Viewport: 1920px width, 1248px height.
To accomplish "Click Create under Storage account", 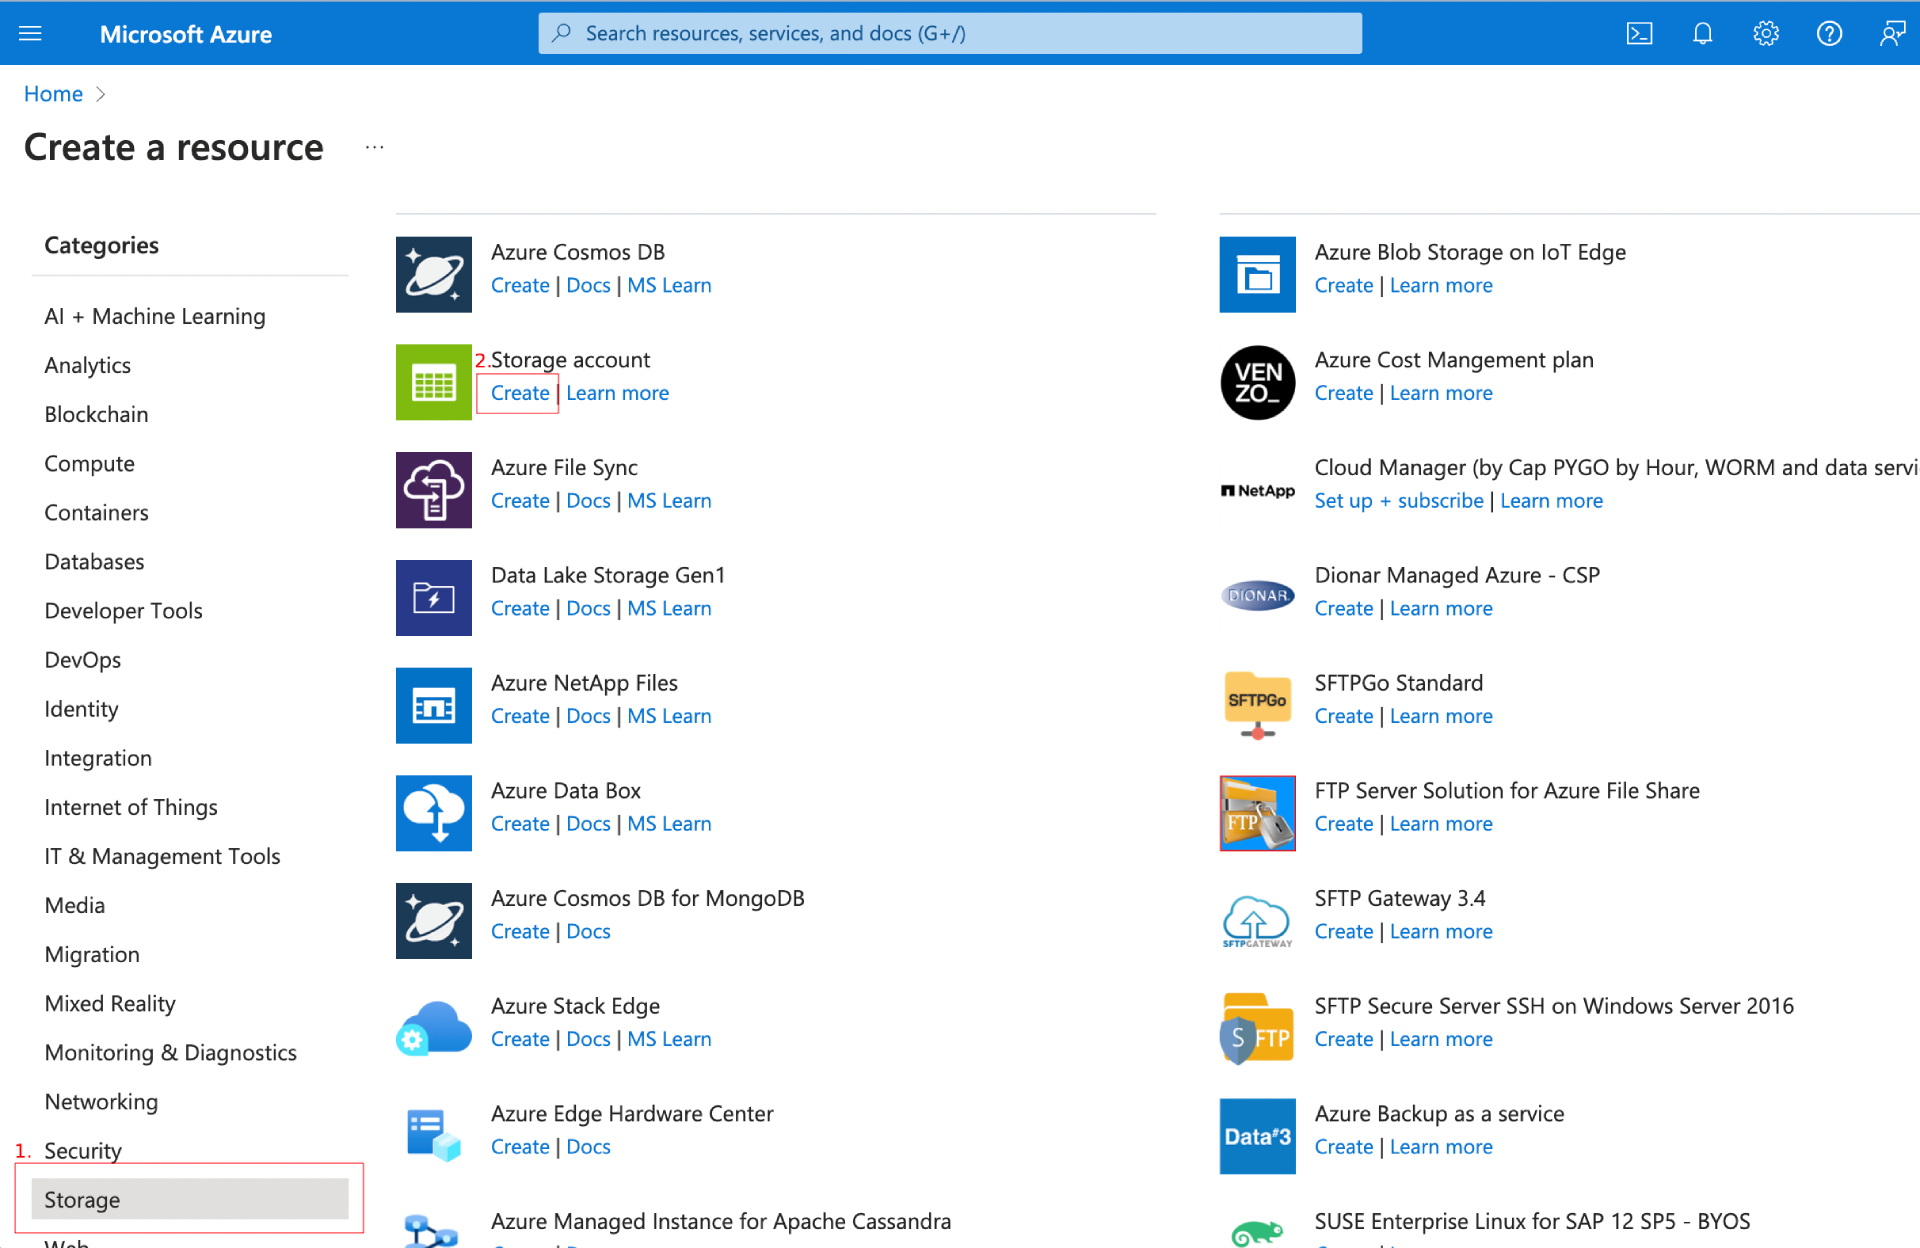I will tap(520, 393).
